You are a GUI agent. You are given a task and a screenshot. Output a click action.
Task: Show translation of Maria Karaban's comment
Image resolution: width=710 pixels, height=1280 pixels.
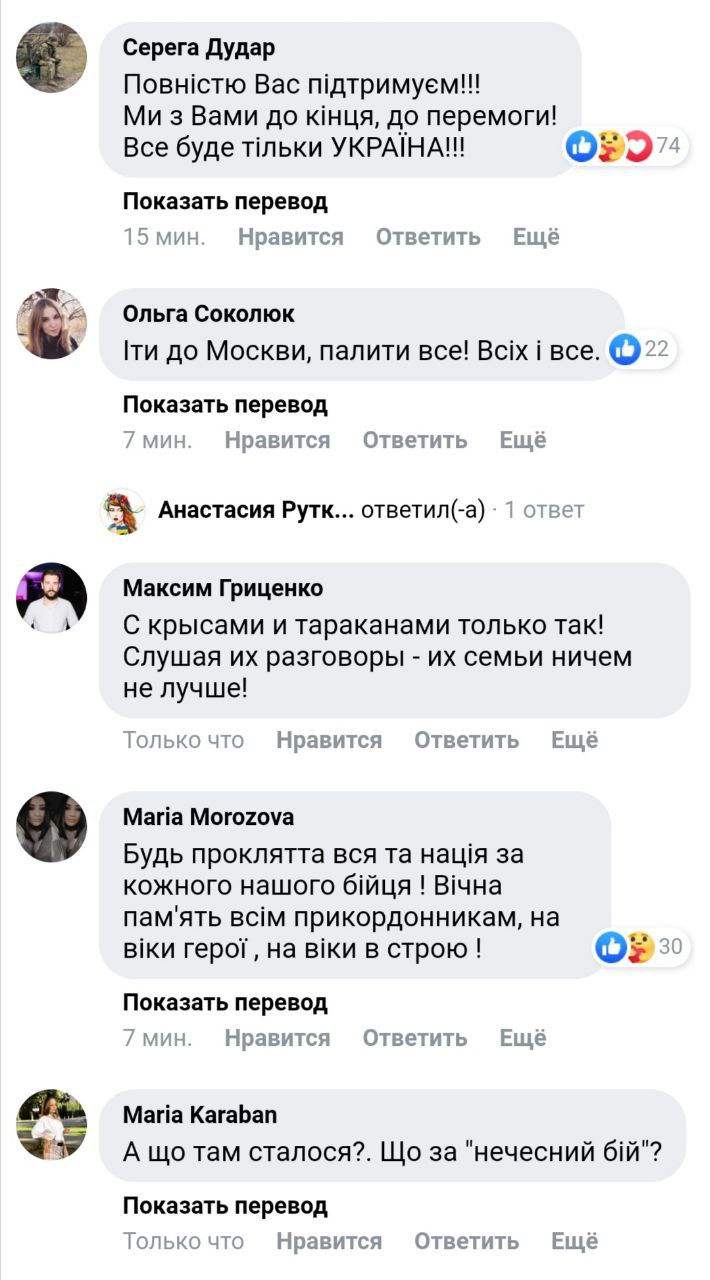[225, 1206]
